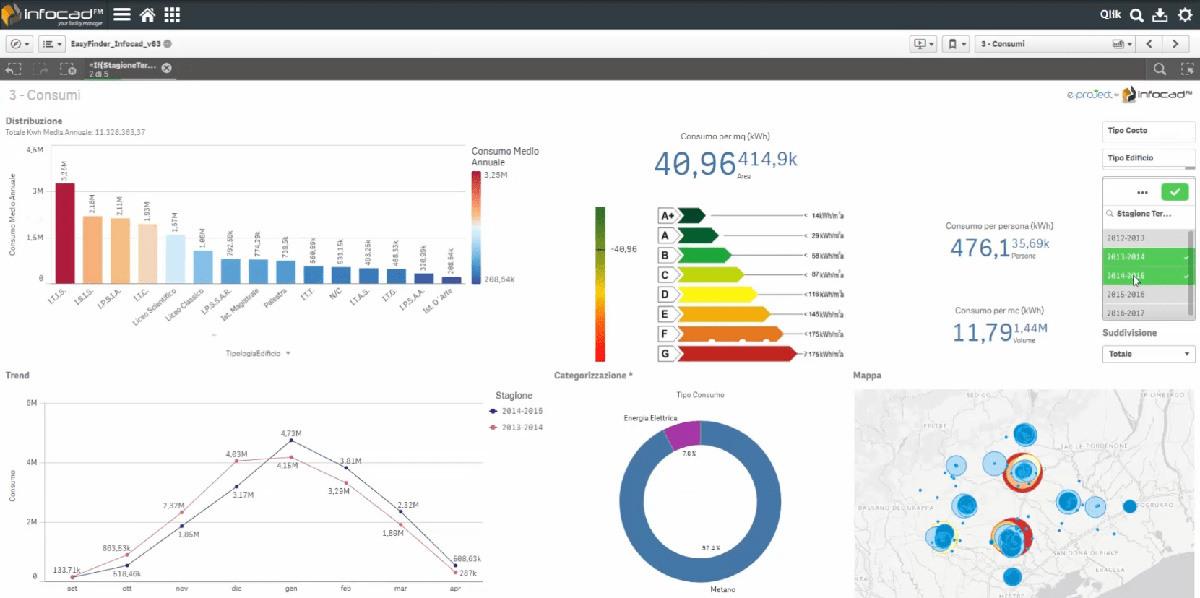Step back selection in selections bar
This screenshot has width=1200, height=598.
pos(14,69)
